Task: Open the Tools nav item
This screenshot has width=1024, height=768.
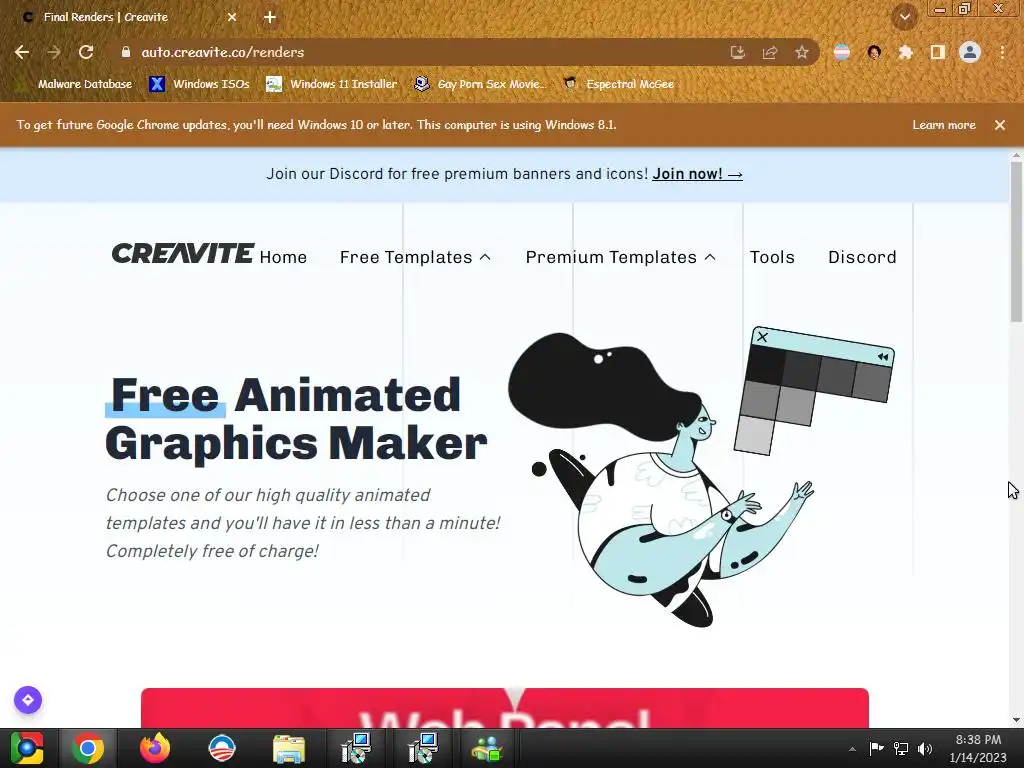Action: (772, 257)
